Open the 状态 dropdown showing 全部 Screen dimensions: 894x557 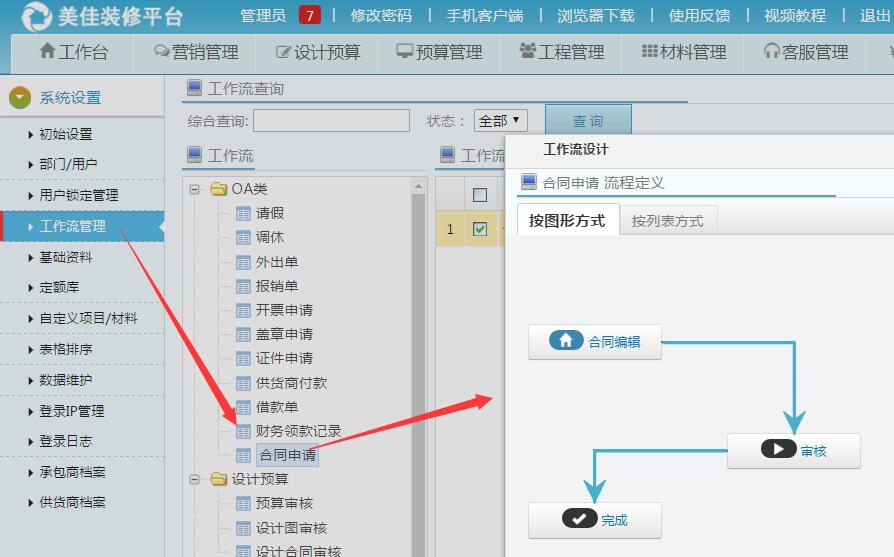tap(501, 121)
